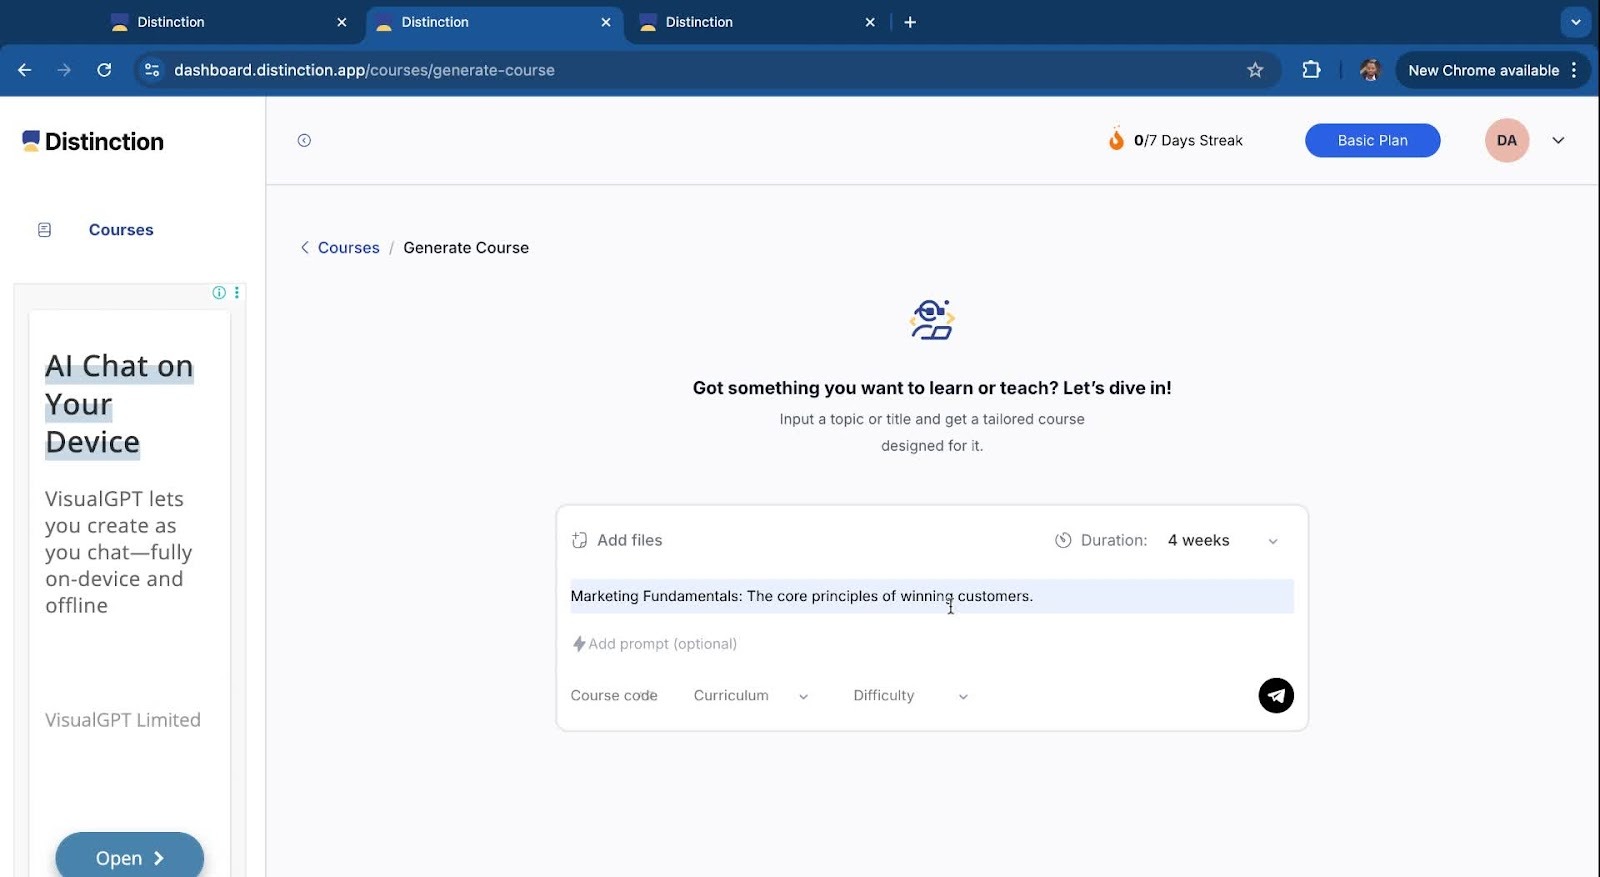Click the ad info icon
The image size is (1600, 877).
(219, 292)
